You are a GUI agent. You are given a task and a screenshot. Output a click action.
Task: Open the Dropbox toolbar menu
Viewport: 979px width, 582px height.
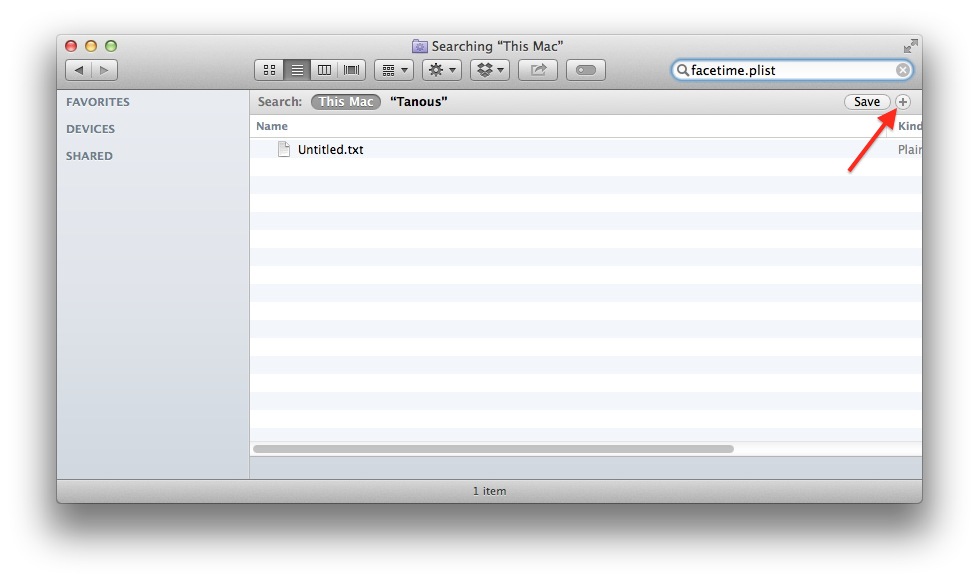[x=490, y=70]
